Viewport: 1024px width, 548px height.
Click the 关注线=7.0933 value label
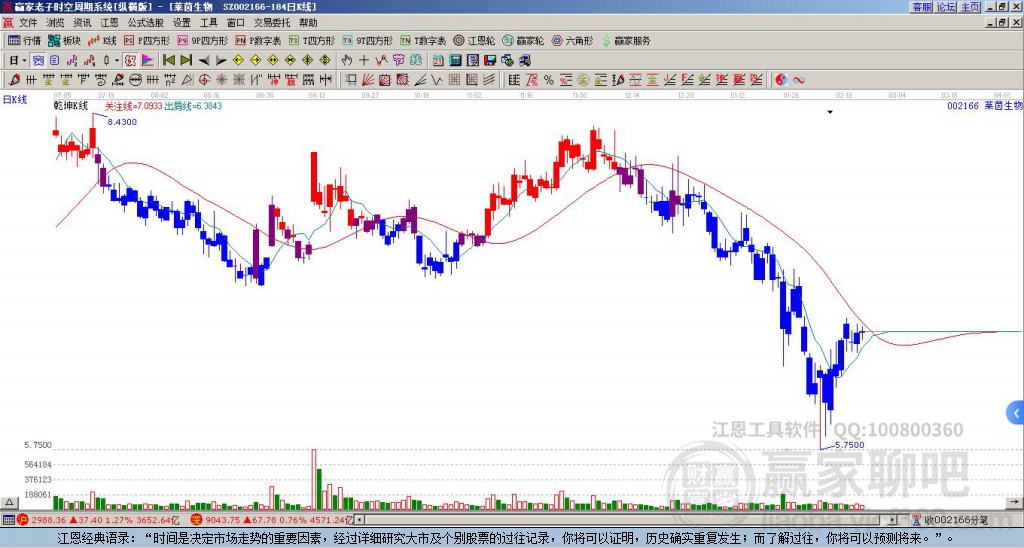coord(133,106)
